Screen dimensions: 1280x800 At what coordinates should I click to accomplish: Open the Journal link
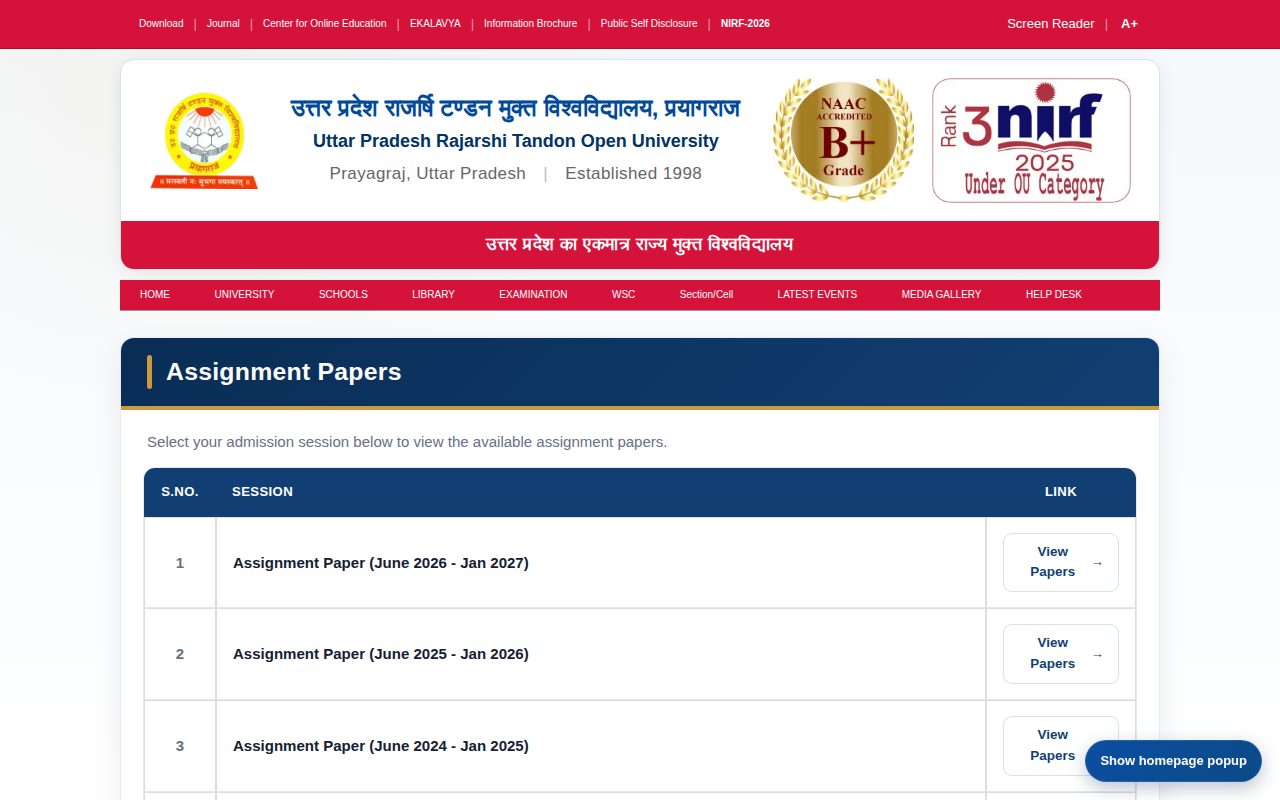223,23
